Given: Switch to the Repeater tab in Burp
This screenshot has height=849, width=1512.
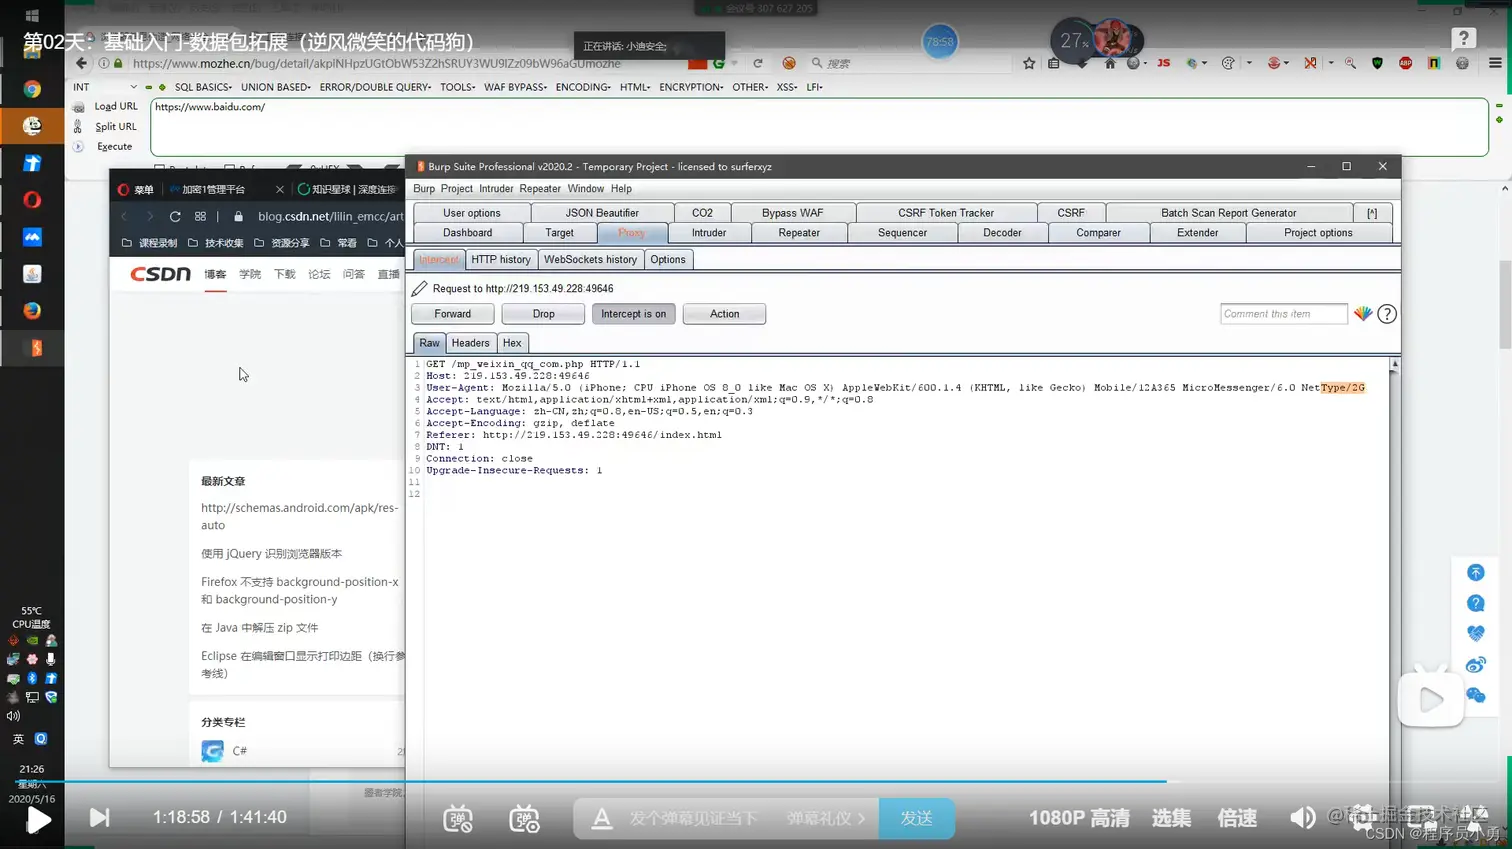Looking at the screenshot, I should coord(799,233).
